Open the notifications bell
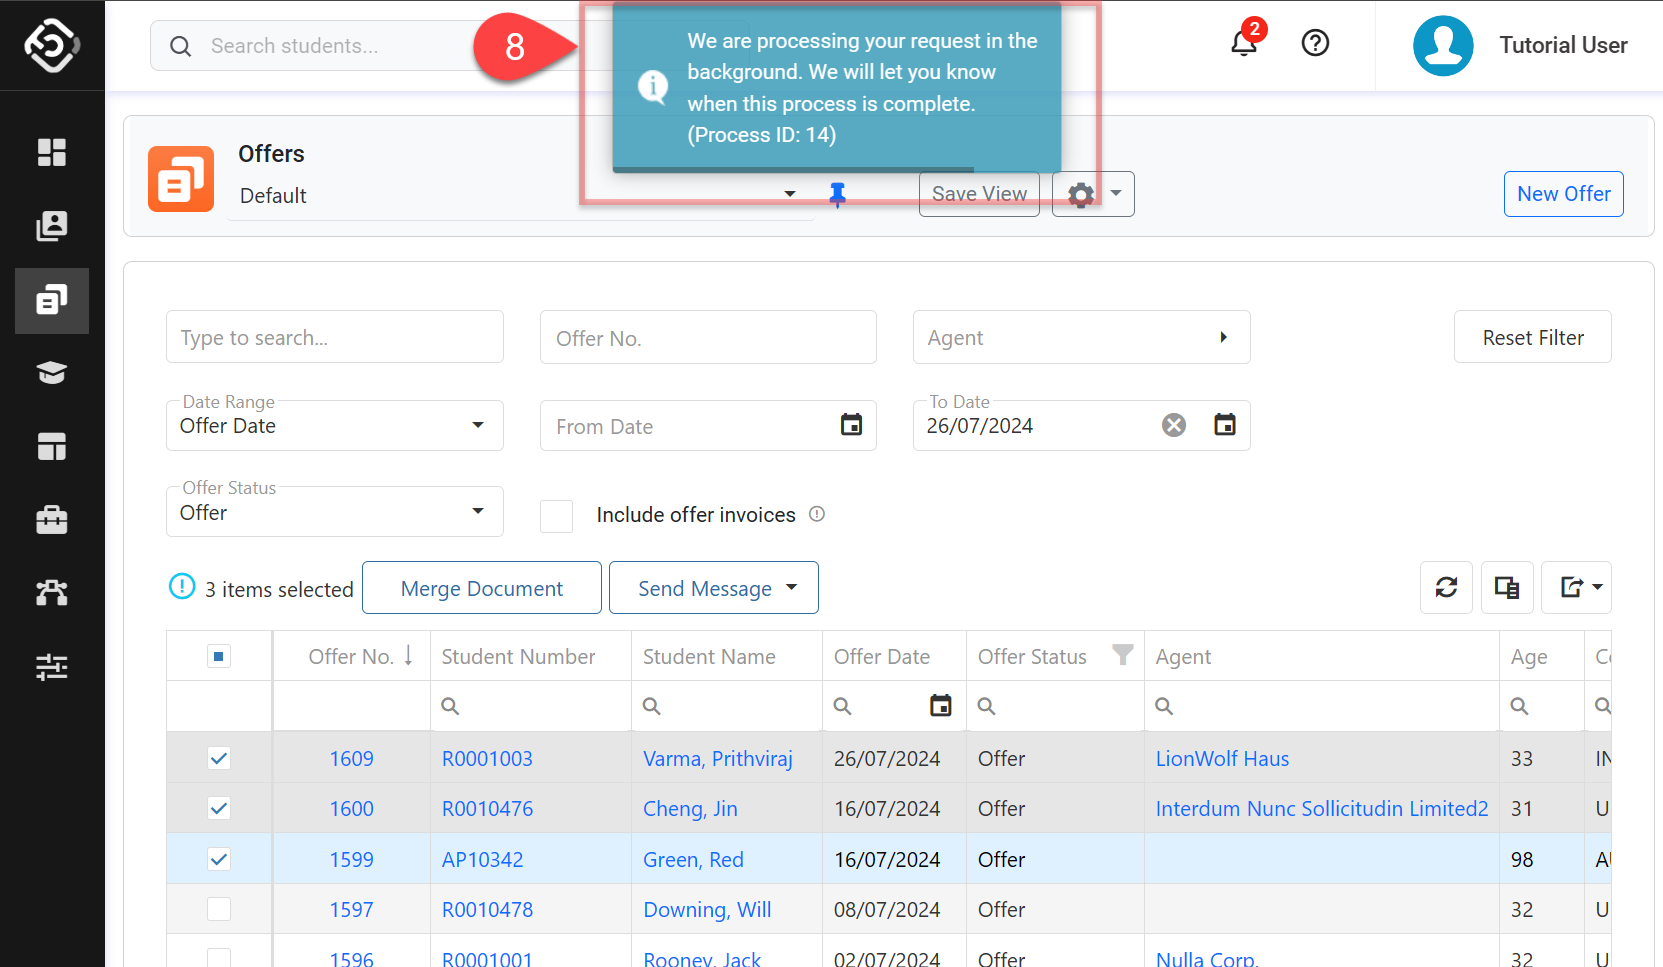The height and width of the screenshot is (967, 1663). [1243, 44]
